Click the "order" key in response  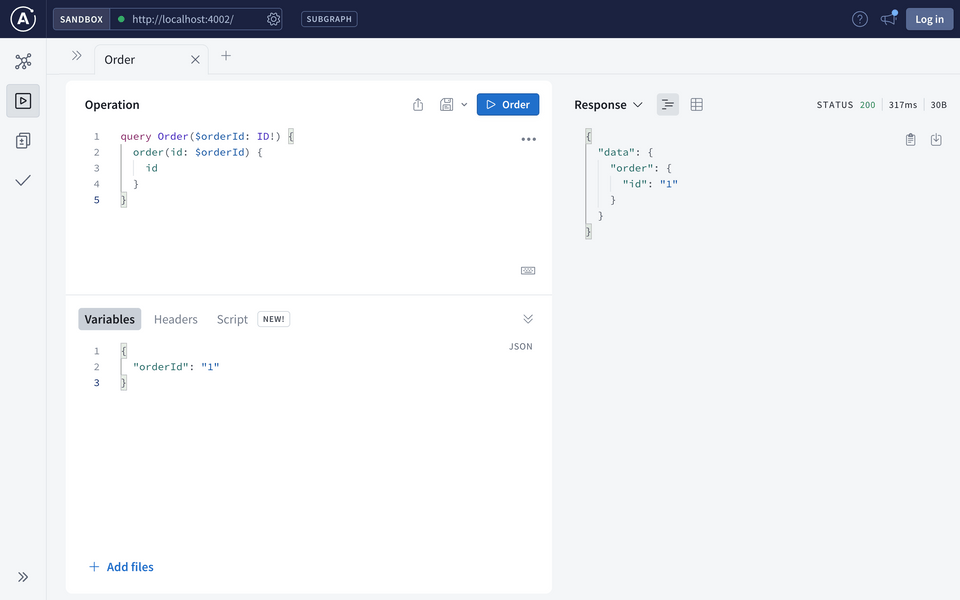632,168
